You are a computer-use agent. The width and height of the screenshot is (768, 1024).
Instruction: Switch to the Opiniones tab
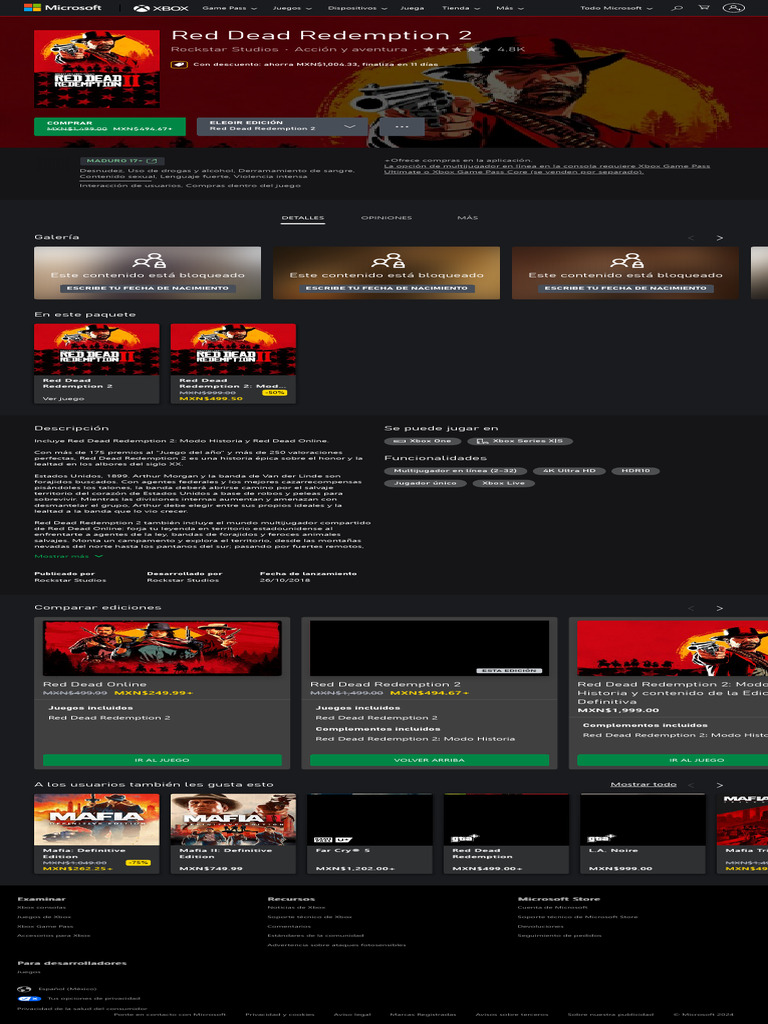click(x=386, y=218)
